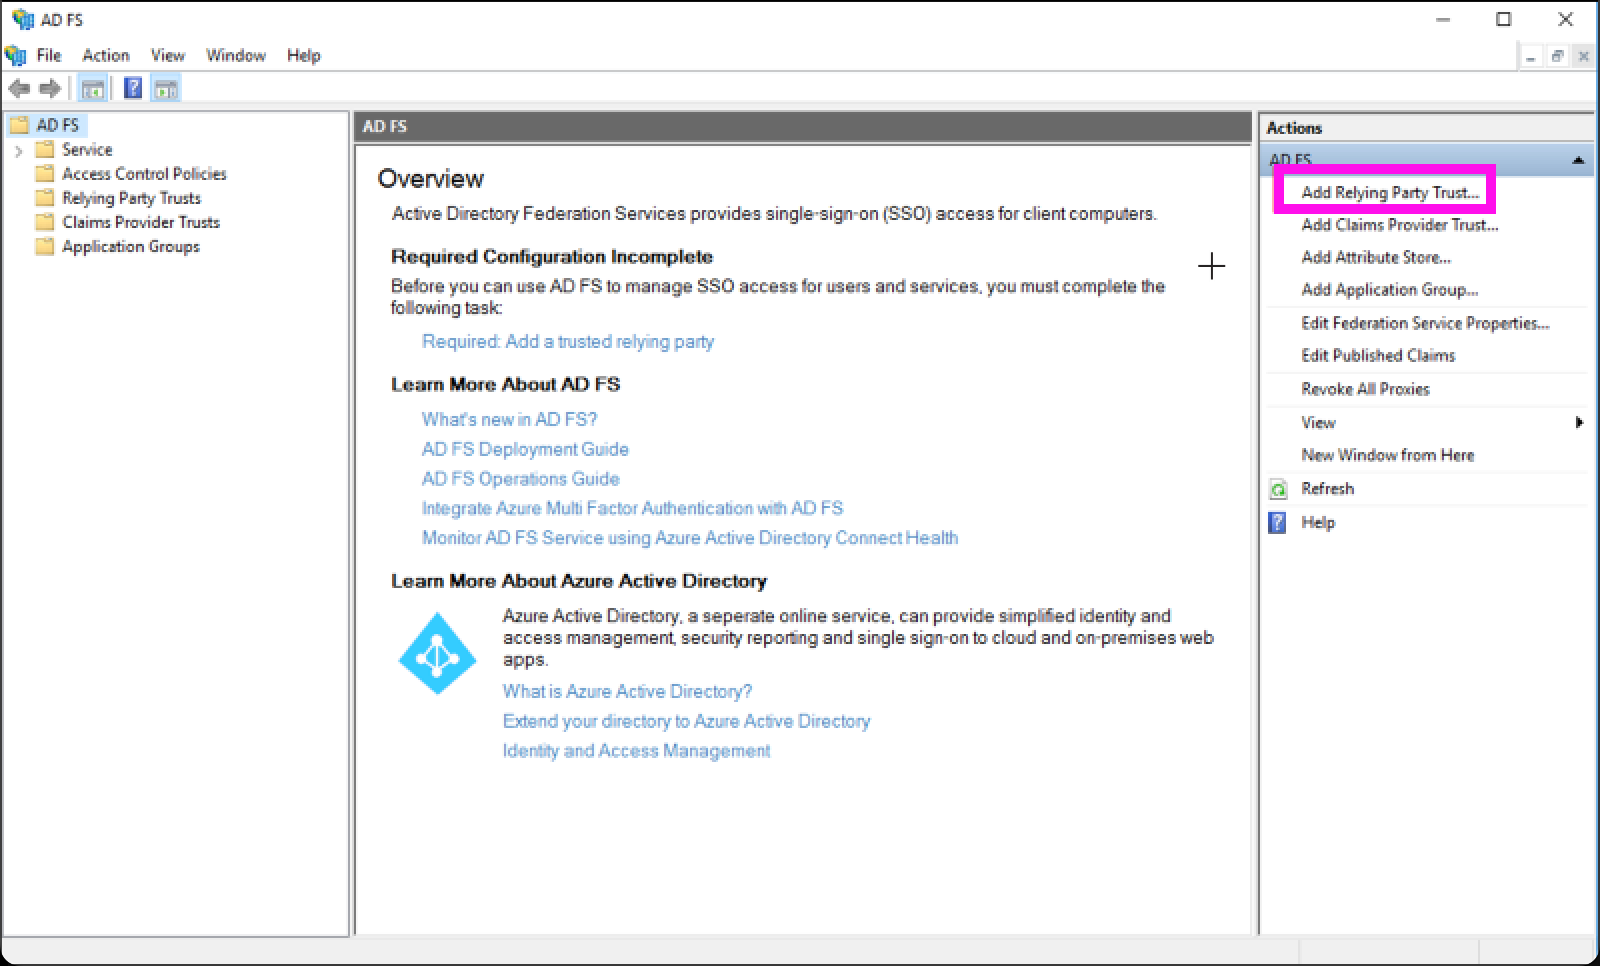This screenshot has height=966, width=1600.
Task: Click the forward navigation arrow icon
Action: click(x=48, y=88)
